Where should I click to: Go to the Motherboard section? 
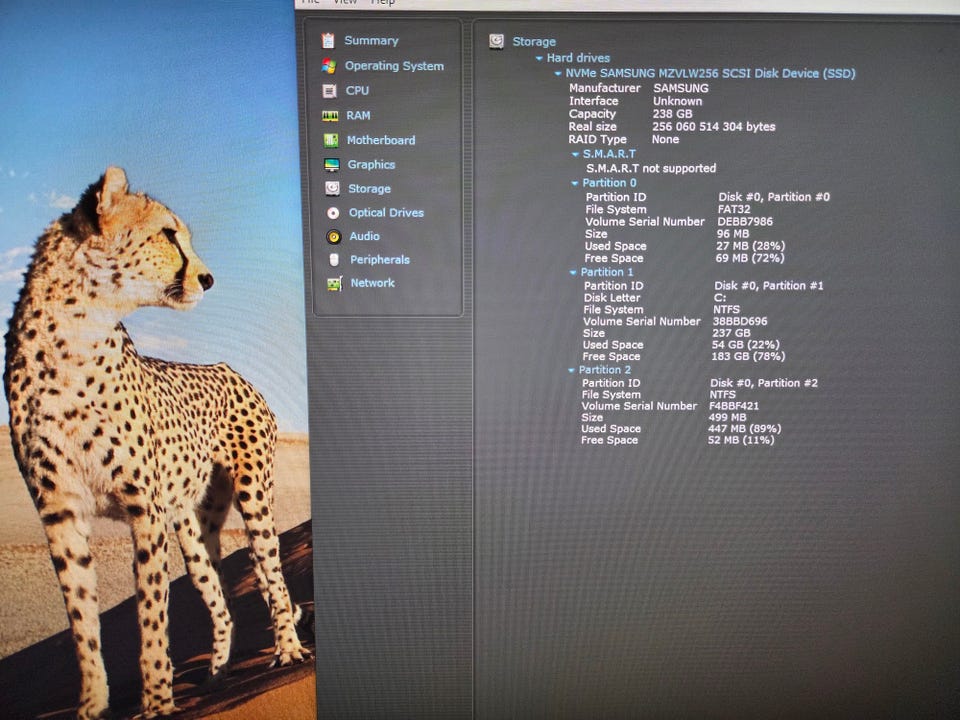pos(381,140)
